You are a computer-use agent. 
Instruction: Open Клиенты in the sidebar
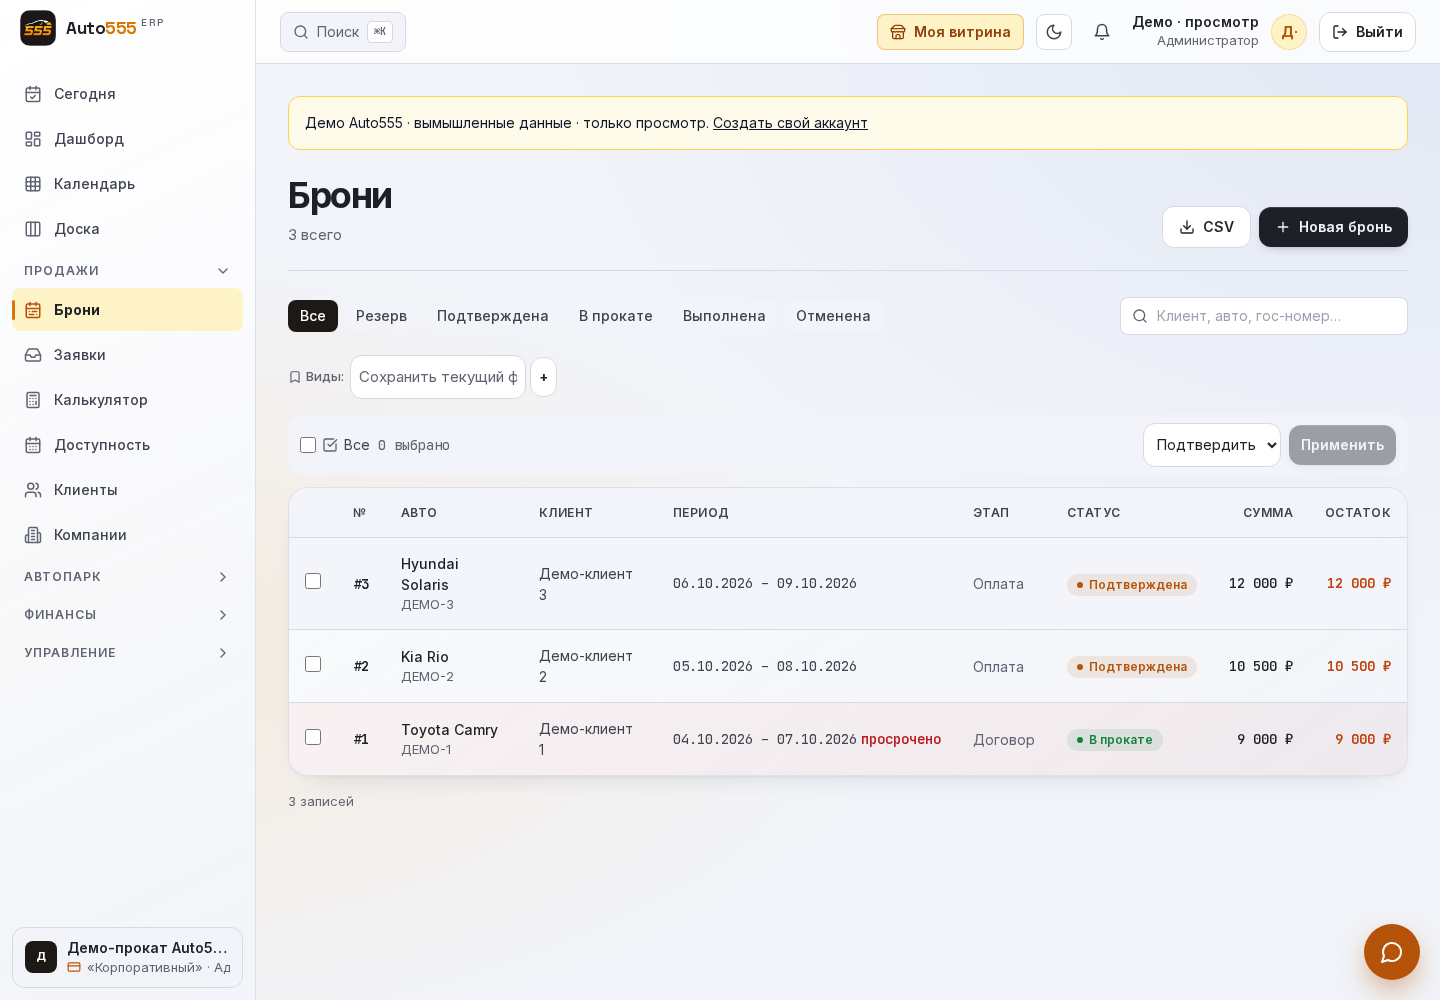[x=127, y=490]
